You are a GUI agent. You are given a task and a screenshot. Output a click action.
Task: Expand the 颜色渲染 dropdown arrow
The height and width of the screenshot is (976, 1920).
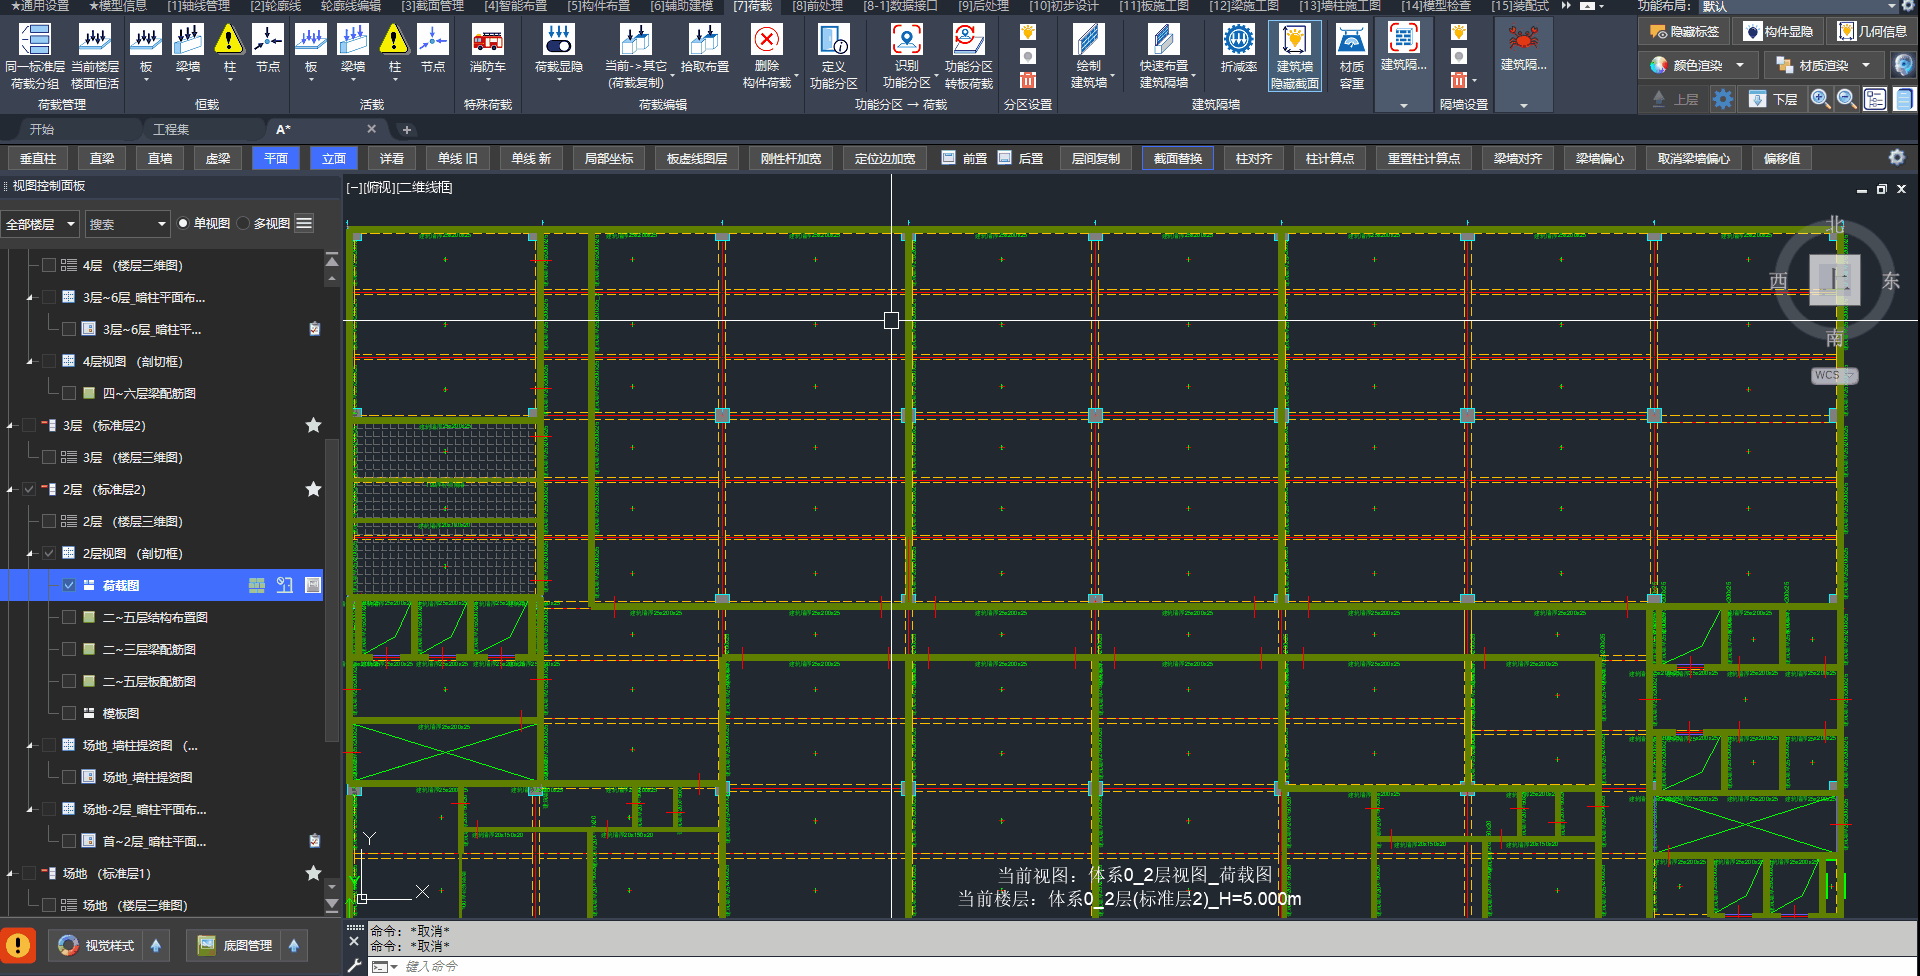click(x=1740, y=65)
